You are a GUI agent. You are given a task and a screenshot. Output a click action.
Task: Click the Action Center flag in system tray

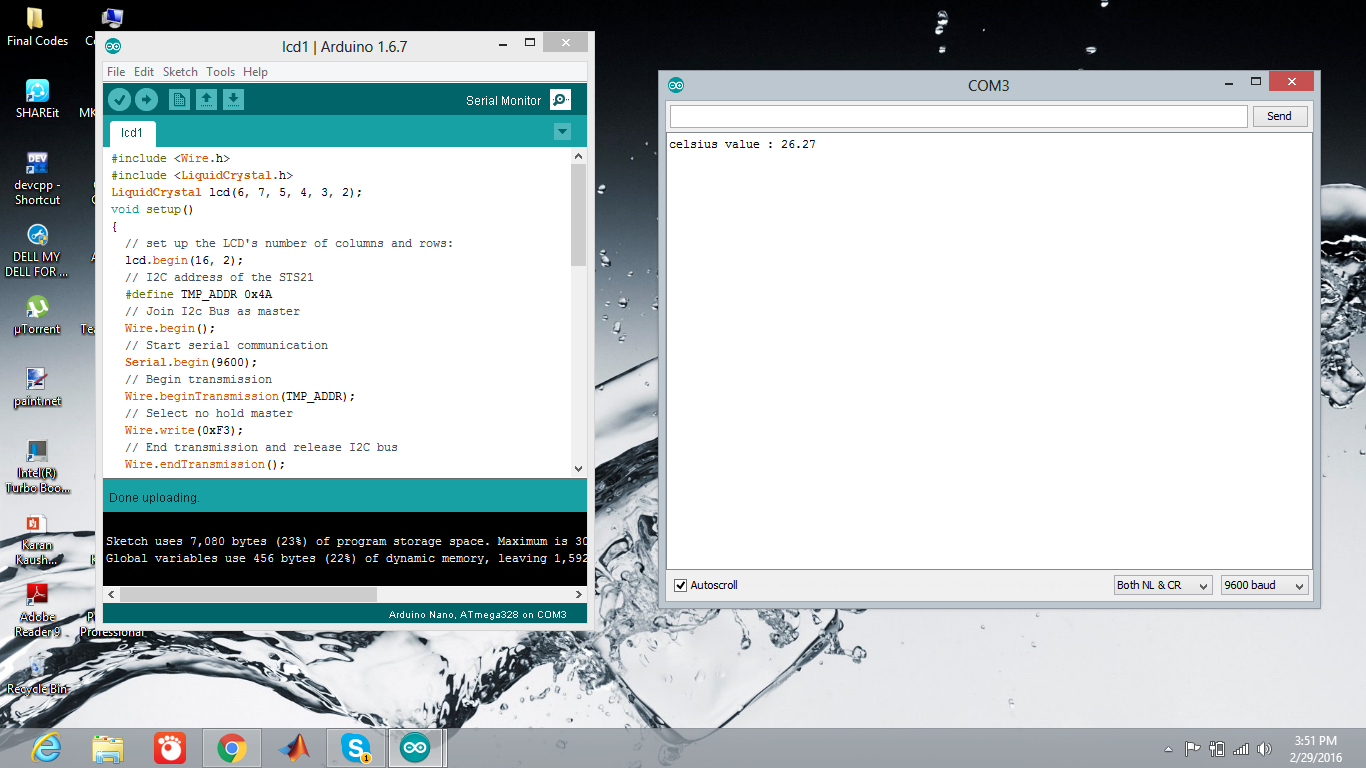[1193, 748]
